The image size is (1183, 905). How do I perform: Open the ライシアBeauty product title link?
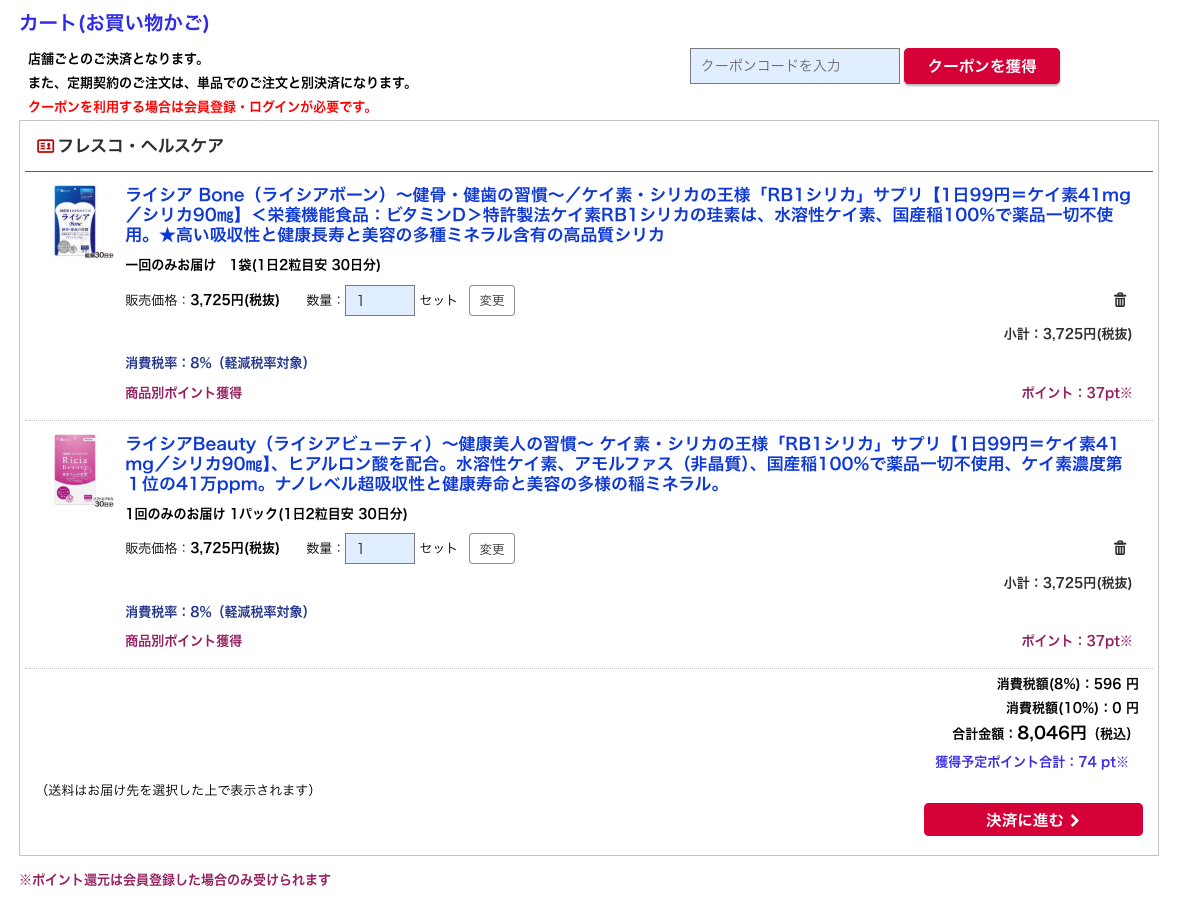point(624,464)
